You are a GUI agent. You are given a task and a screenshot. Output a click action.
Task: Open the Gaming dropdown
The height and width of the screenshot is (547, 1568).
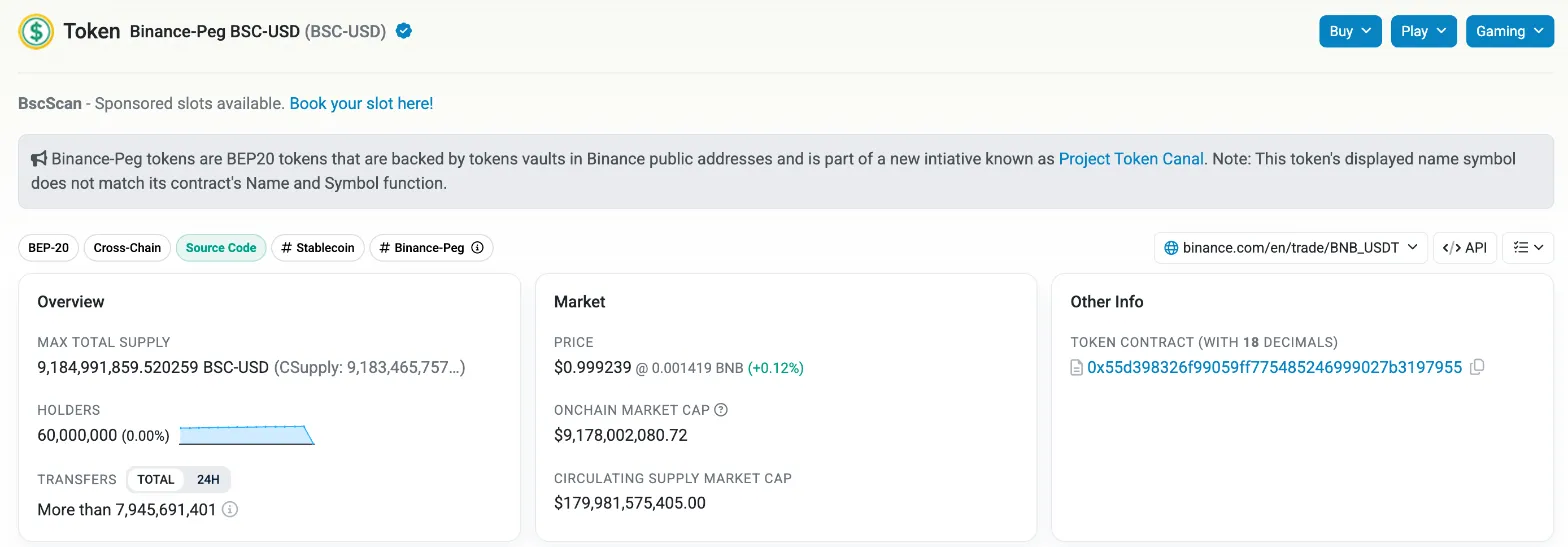coord(1510,31)
